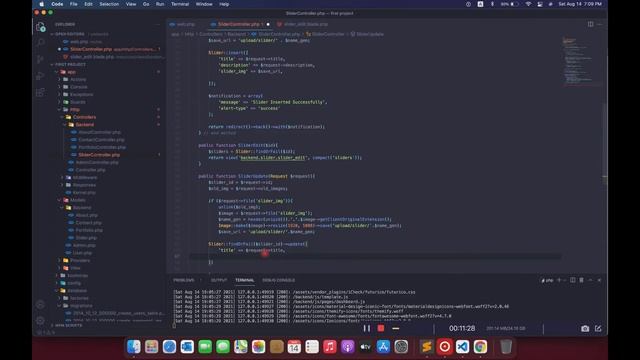The image size is (640, 360).
Task: Open the Manage gear in activity bar
Action: tap(40, 321)
